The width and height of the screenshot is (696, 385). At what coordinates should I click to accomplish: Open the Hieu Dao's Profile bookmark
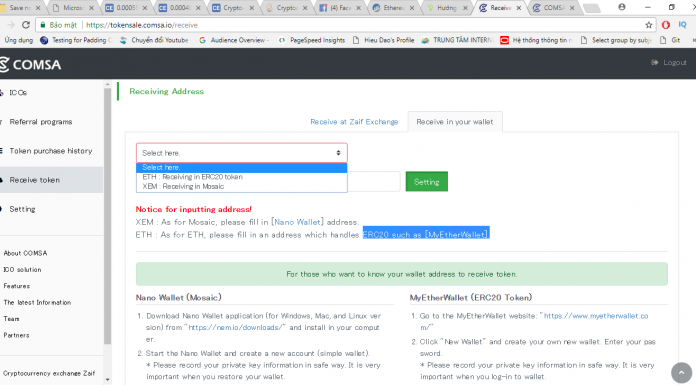point(384,40)
